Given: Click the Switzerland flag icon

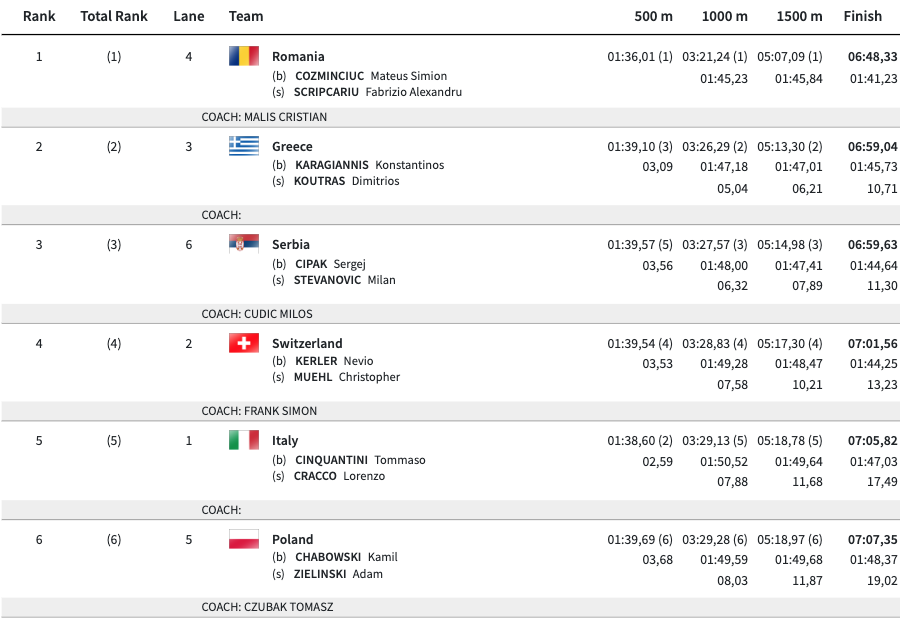Looking at the screenshot, I should 244,343.
